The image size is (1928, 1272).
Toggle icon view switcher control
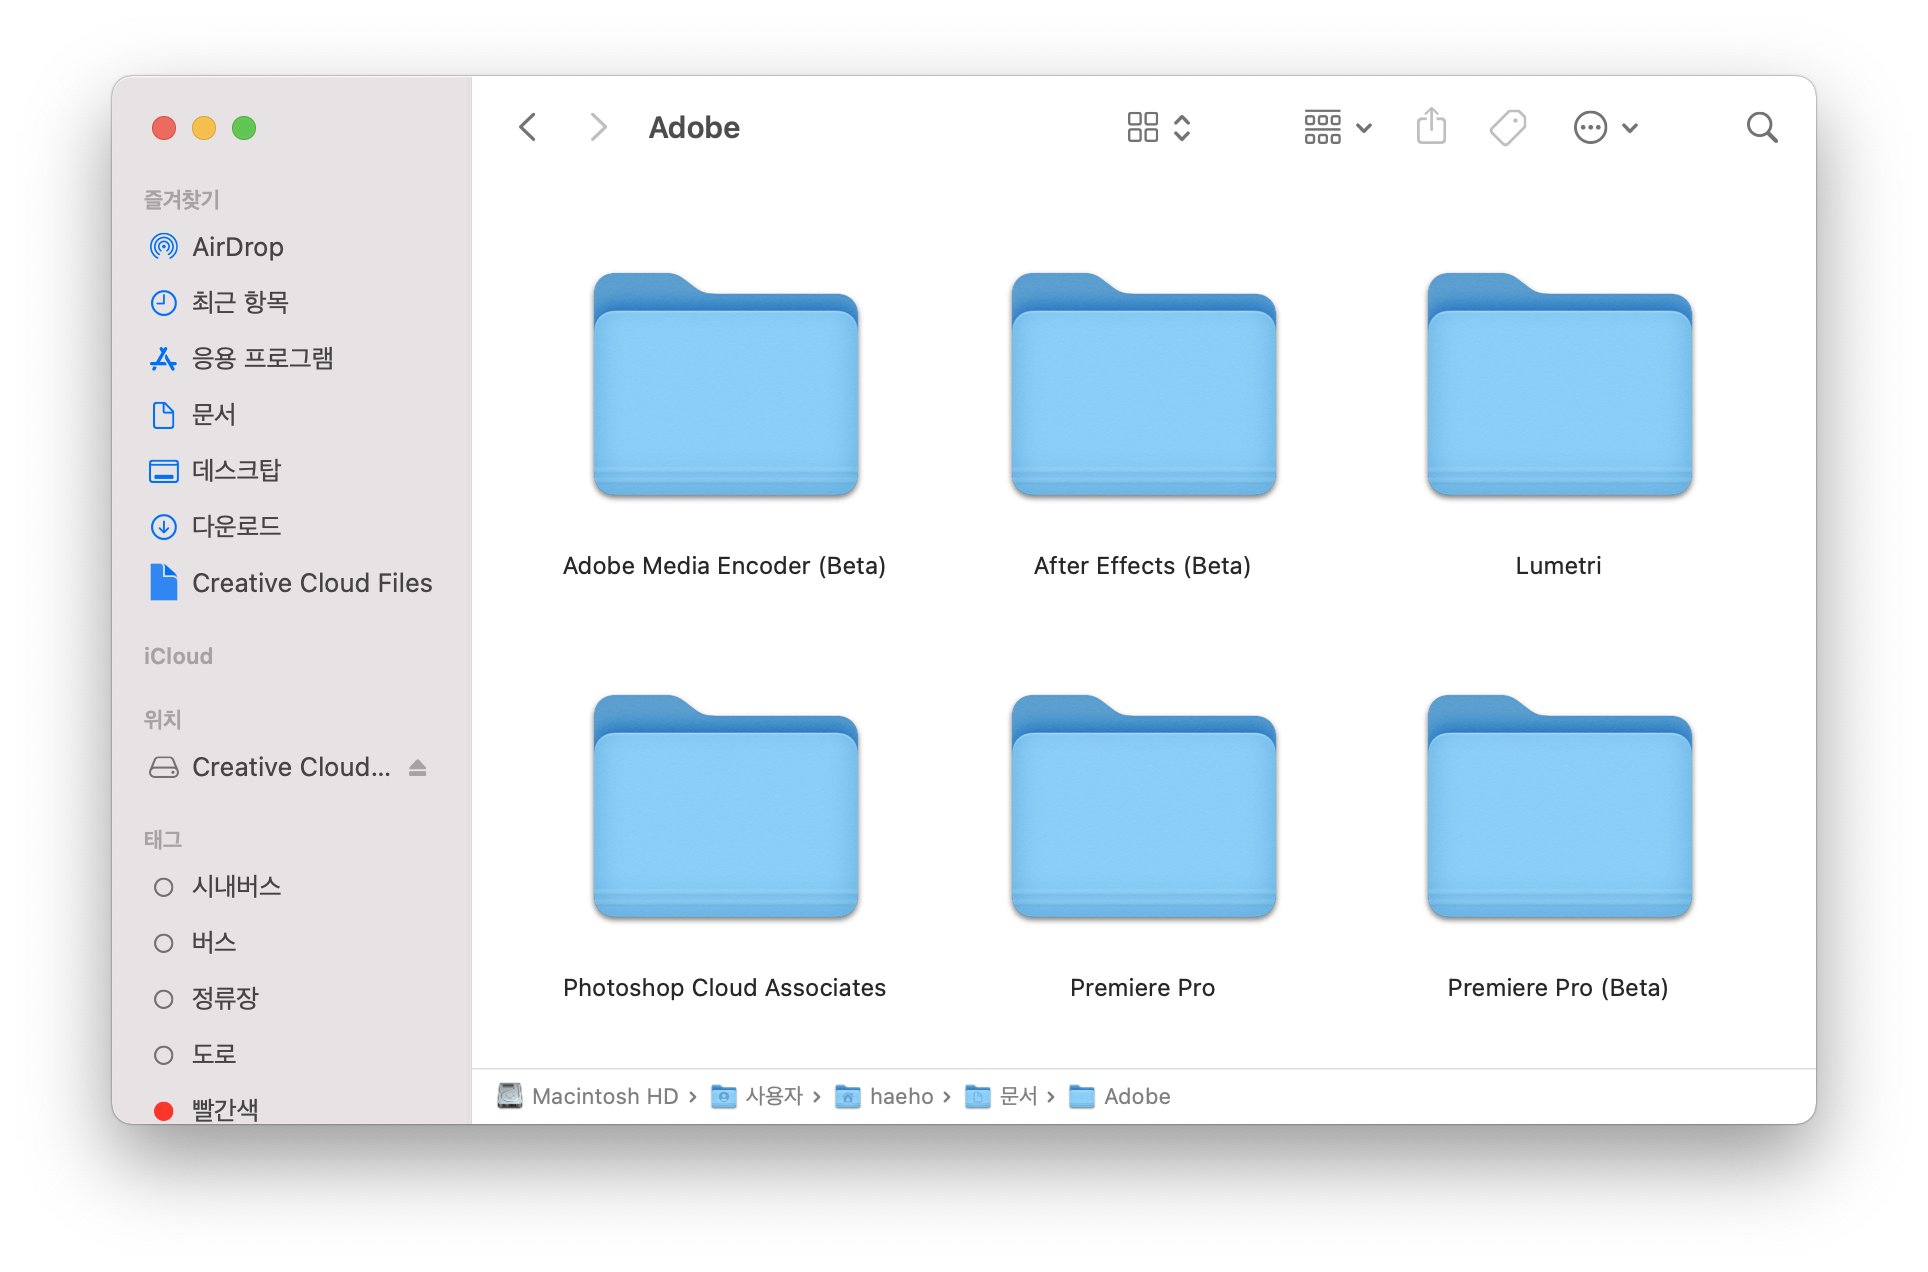(x=1158, y=127)
